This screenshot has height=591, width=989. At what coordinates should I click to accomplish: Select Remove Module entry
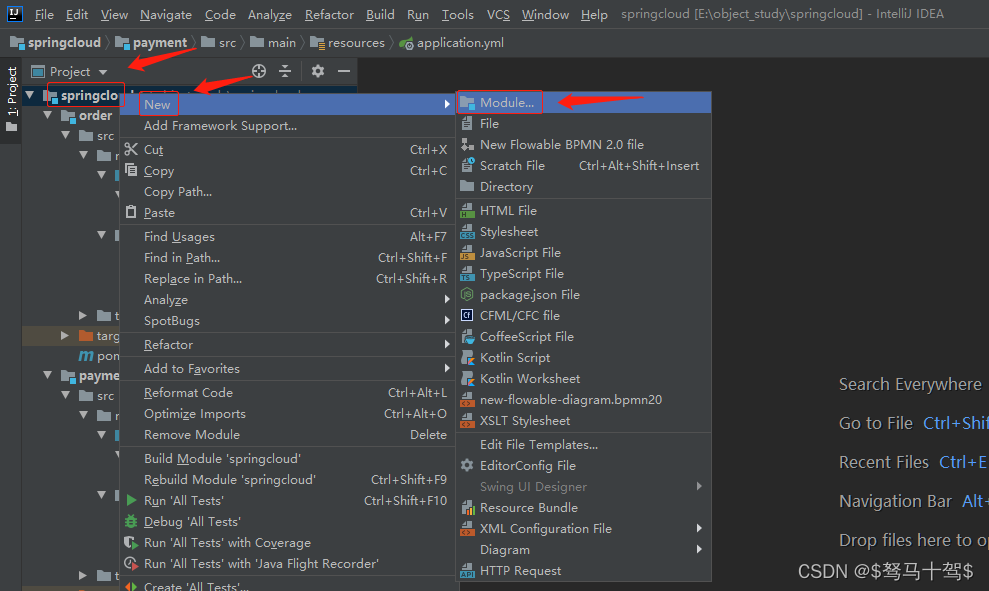pos(287,435)
